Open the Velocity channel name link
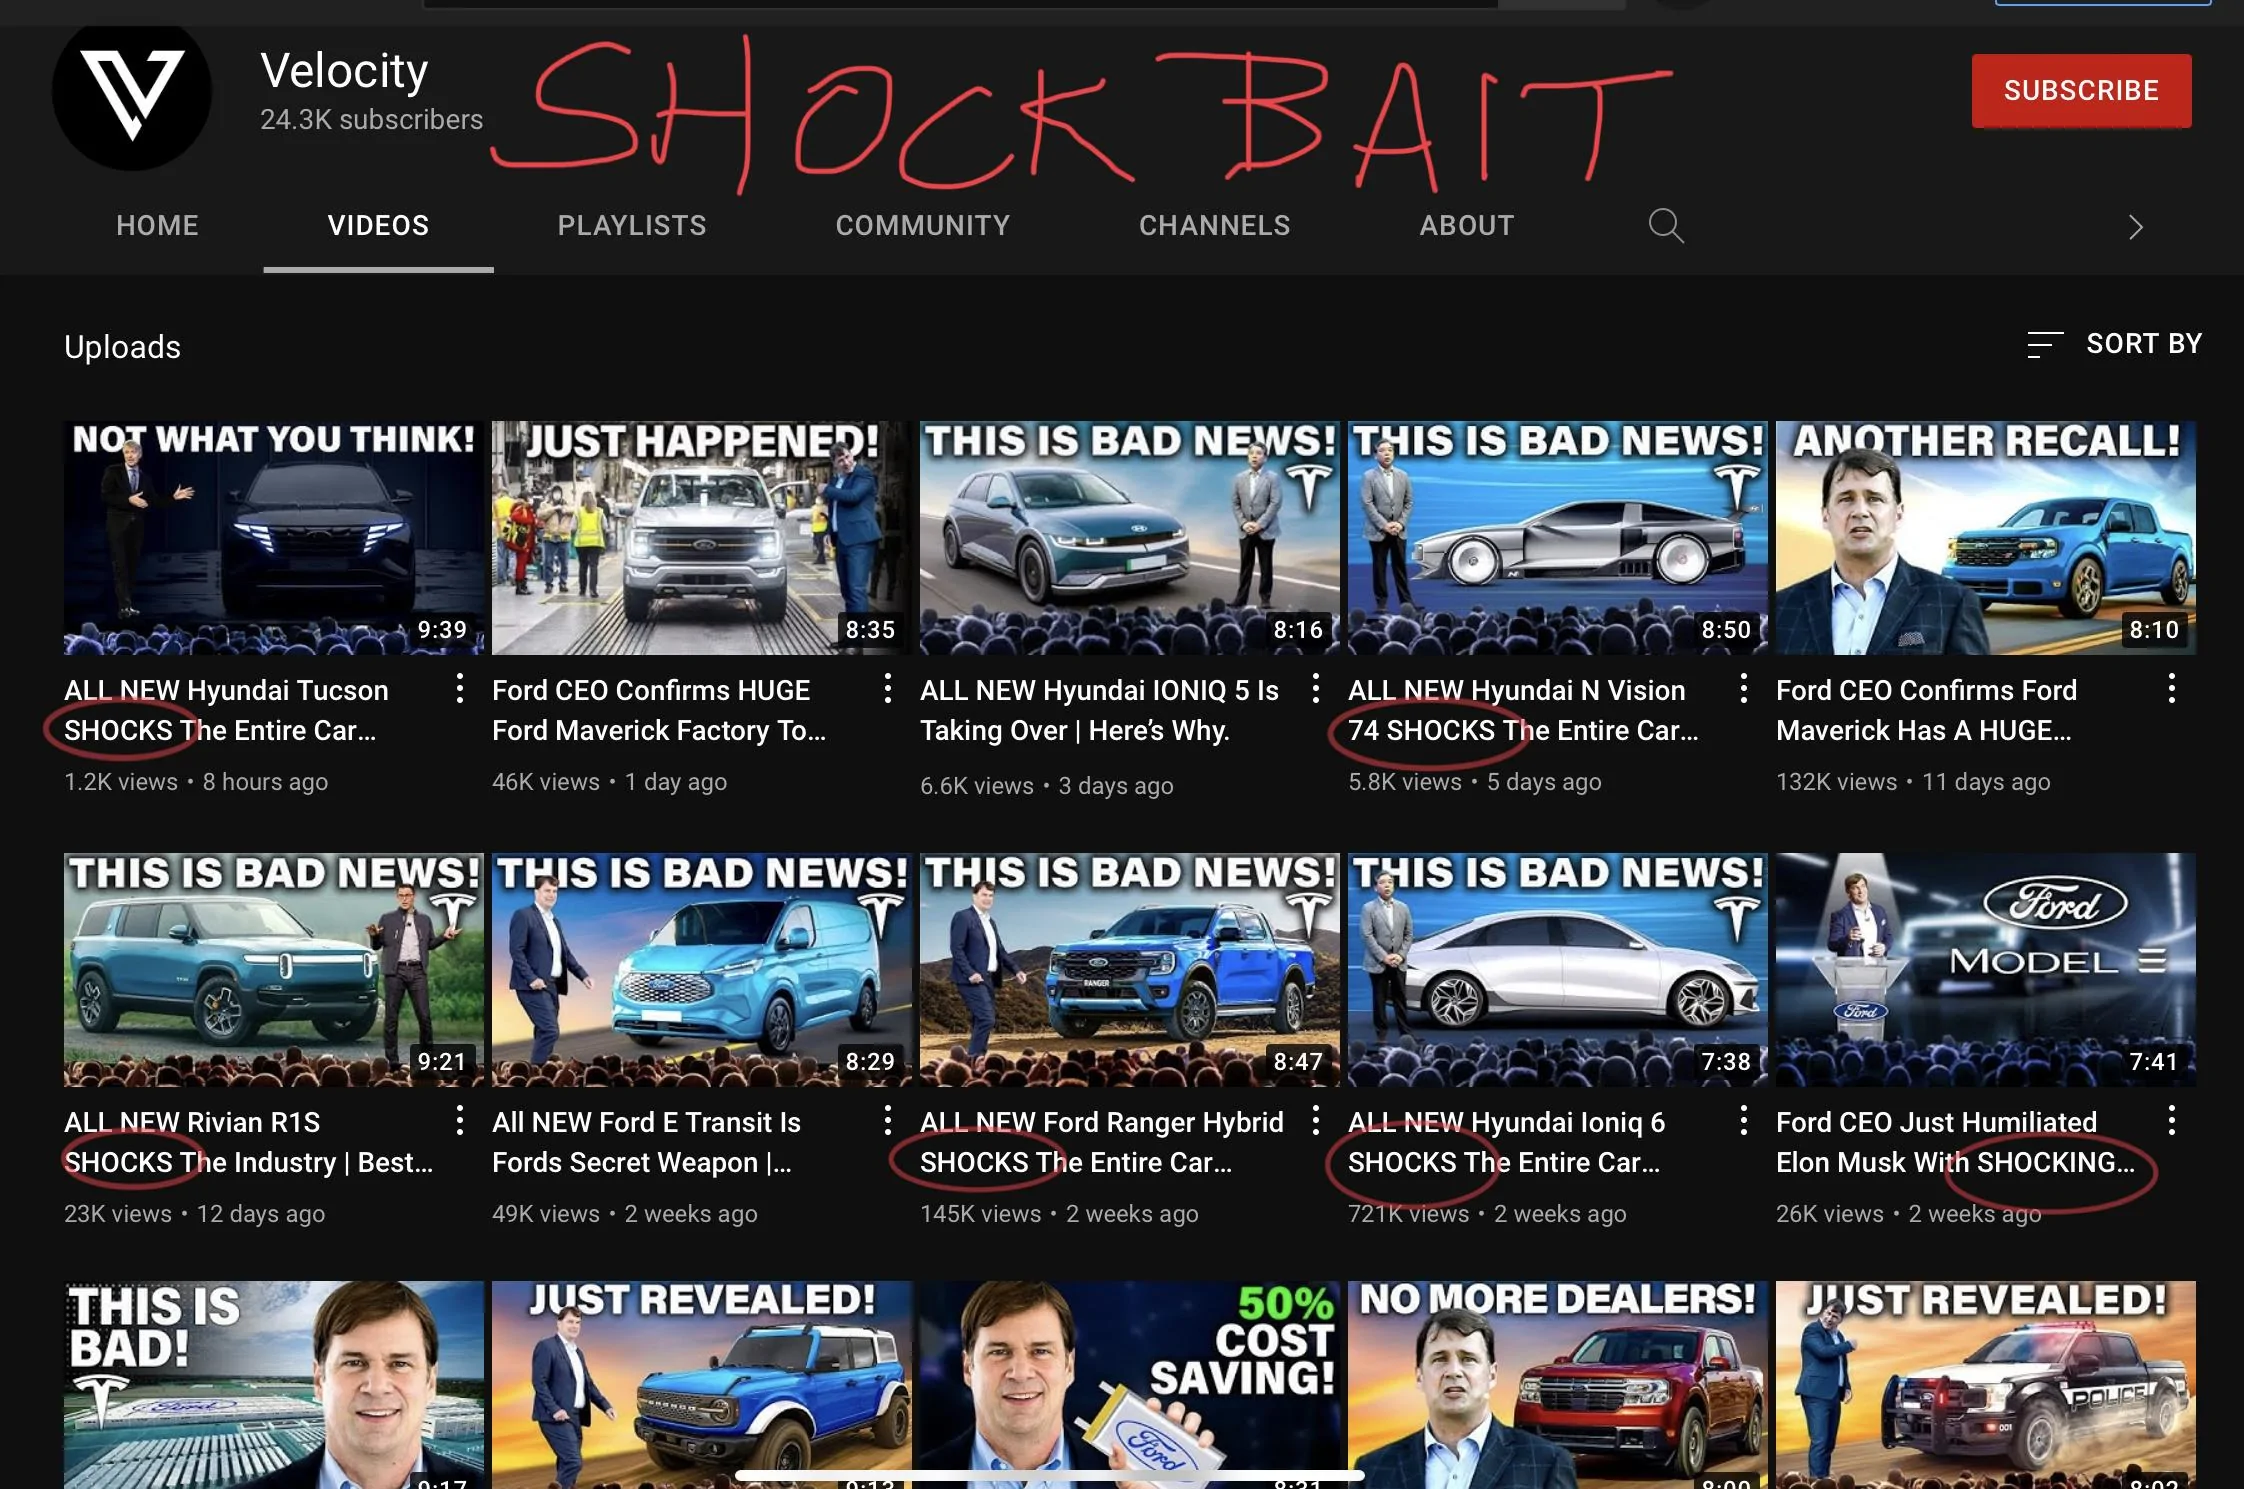Image resolution: width=2244 pixels, height=1489 pixels. [x=344, y=71]
